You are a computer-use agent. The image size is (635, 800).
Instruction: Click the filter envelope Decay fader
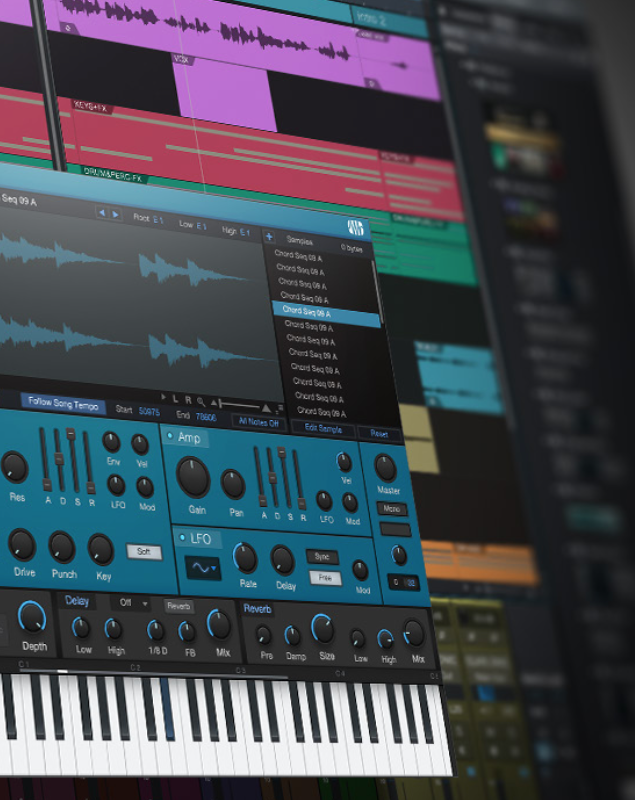click(59, 460)
